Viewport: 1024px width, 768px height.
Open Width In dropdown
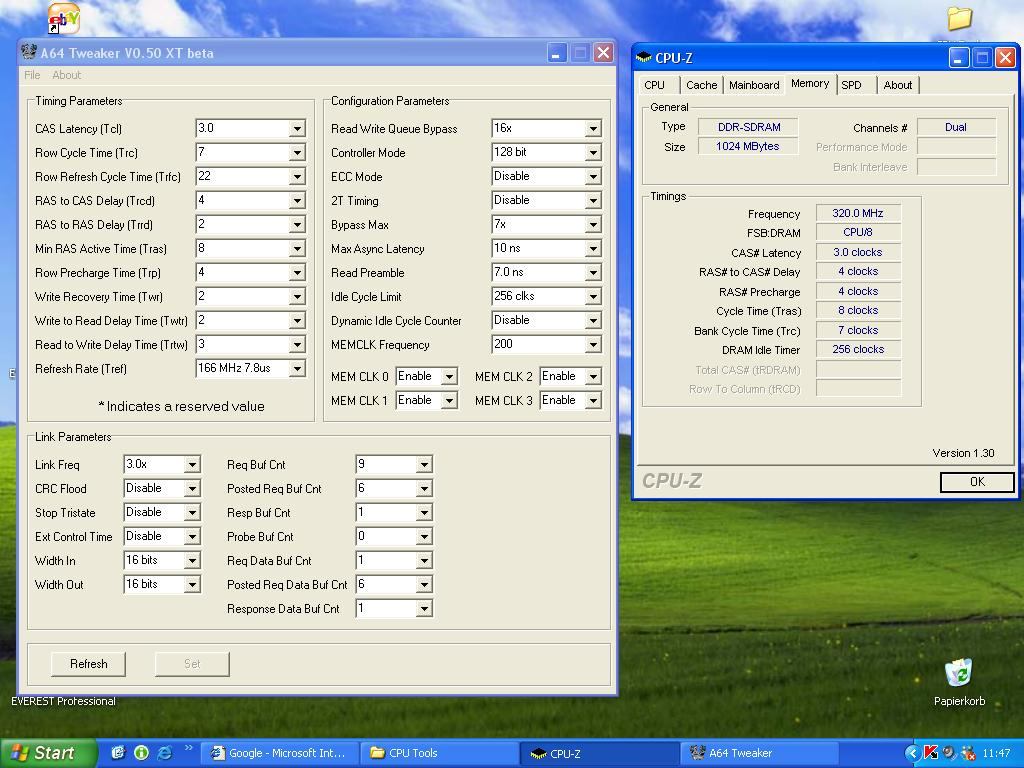point(192,560)
